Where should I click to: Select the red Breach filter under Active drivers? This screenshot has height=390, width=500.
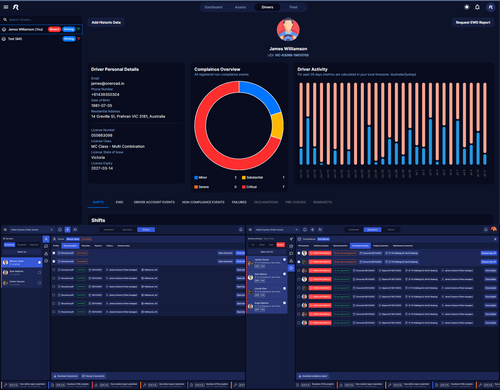coord(281,245)
